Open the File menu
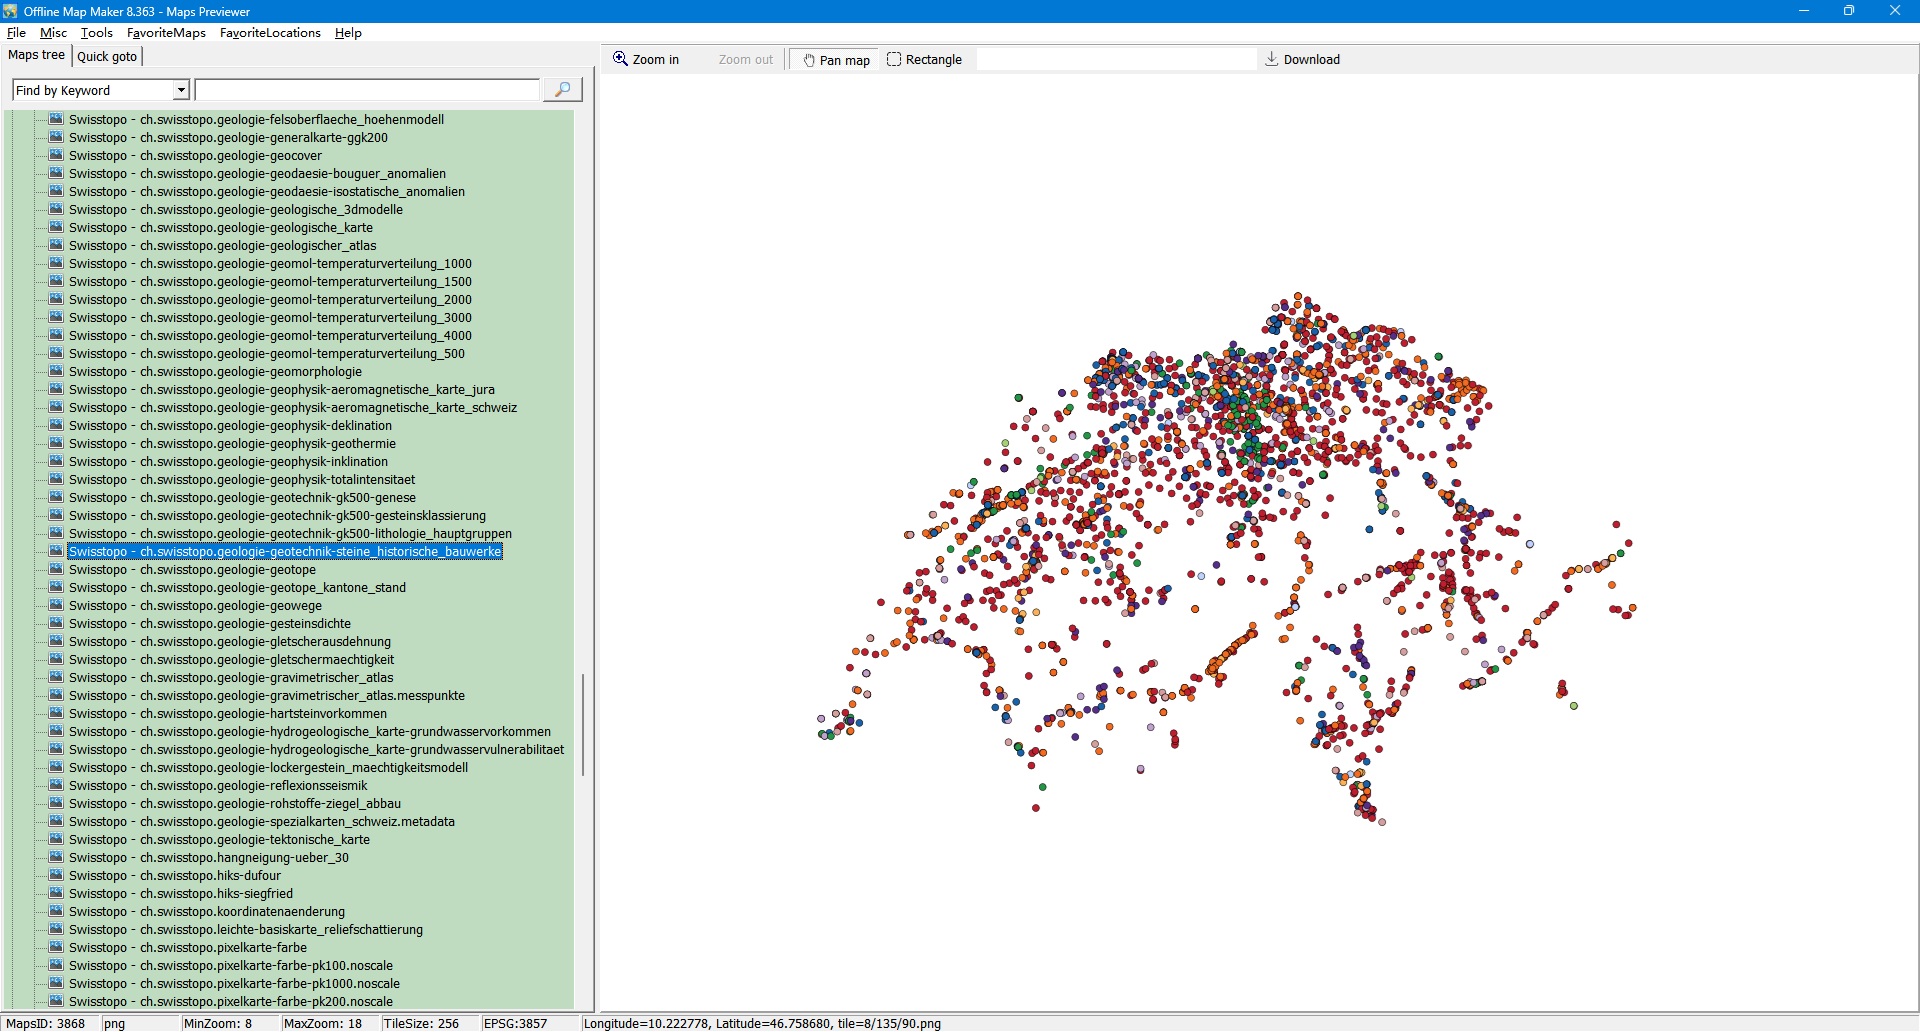This screenshot has height=1032, width=1920. click(x=16, y=33)
